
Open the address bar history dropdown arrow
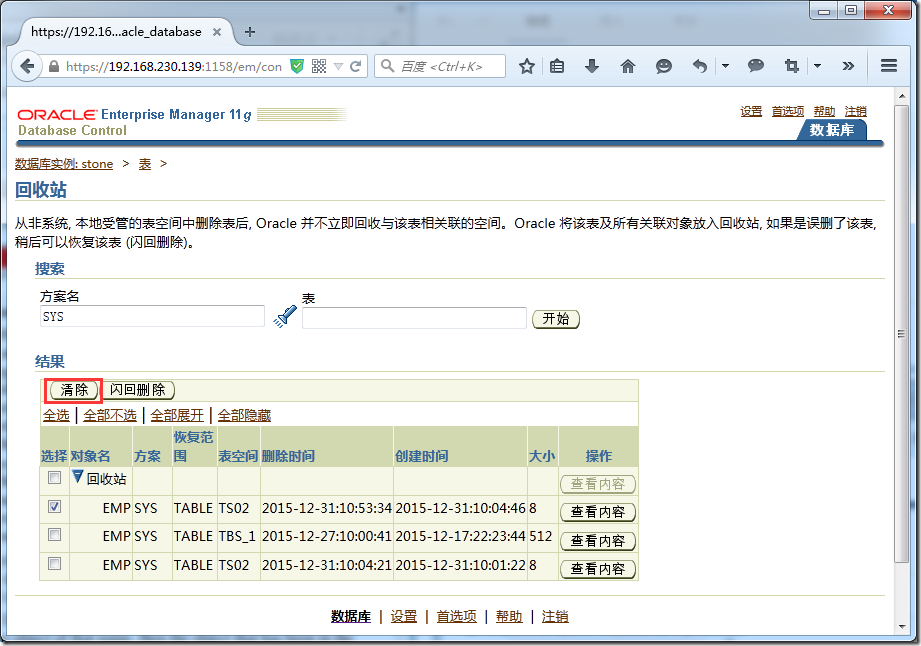coord(340,67)
